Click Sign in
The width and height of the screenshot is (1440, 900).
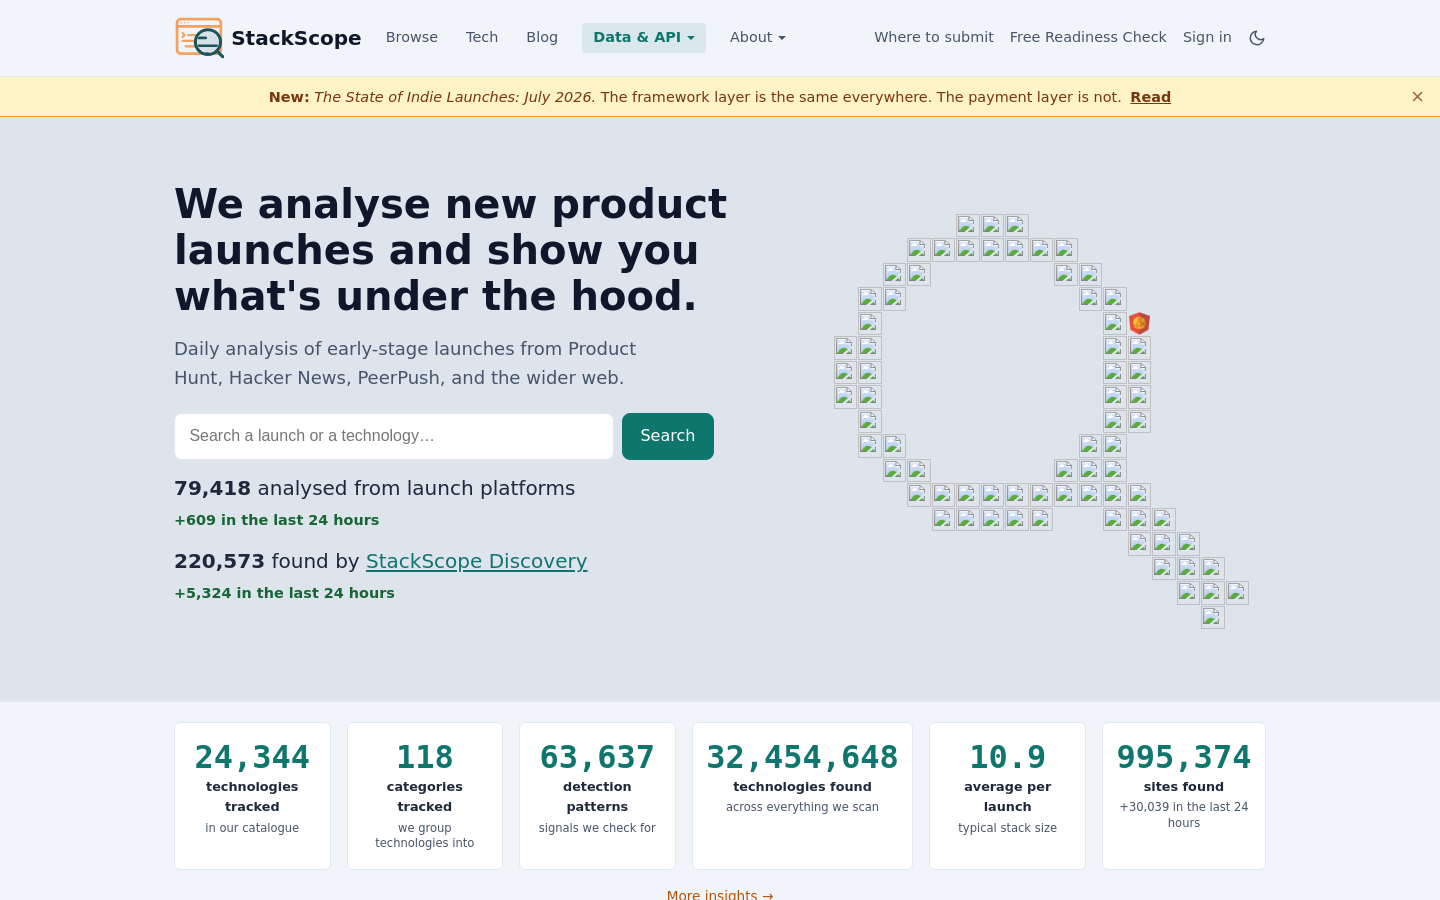(x=1207, y=37)
